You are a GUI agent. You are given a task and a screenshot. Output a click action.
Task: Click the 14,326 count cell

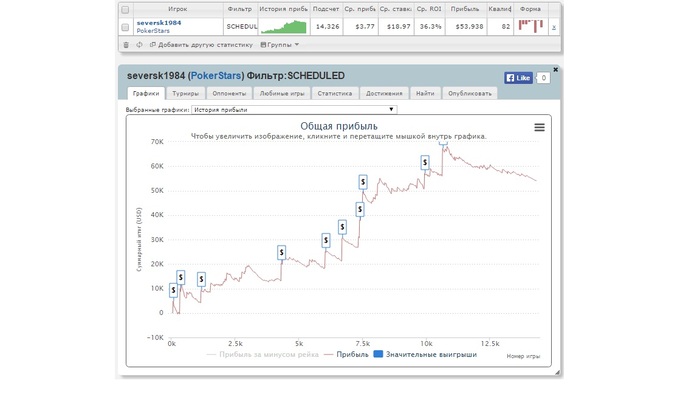327,27
